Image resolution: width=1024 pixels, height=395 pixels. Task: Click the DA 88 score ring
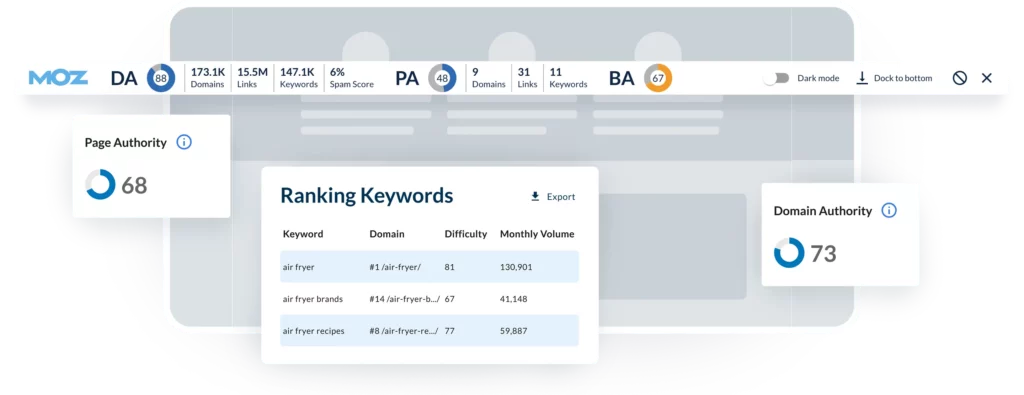point(161,78)
